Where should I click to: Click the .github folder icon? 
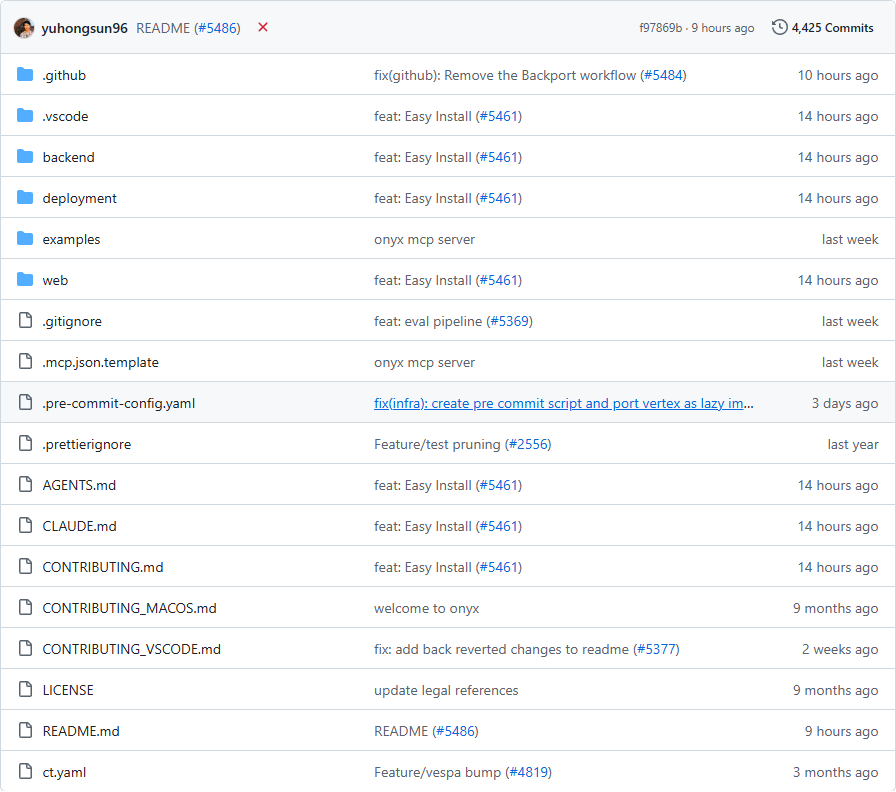tap(25, 75)
